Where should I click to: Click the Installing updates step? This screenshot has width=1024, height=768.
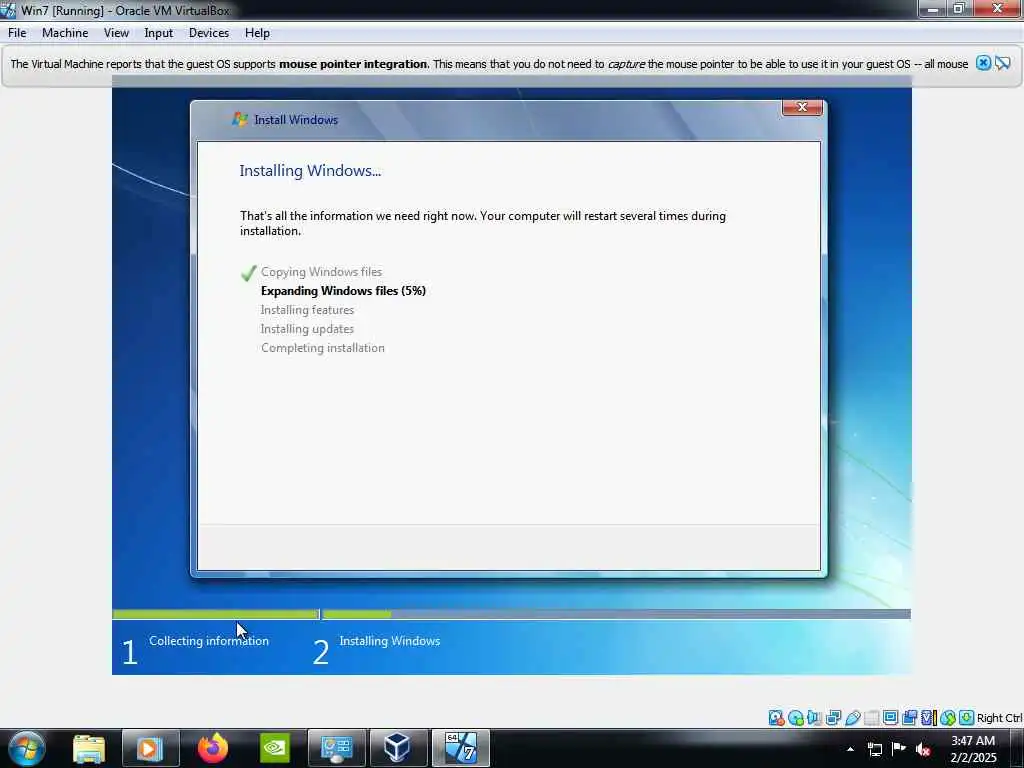click(x=307, y=328)
